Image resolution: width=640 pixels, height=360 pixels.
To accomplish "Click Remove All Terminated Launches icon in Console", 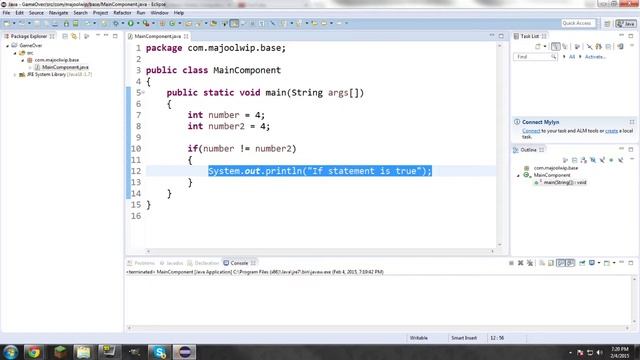I will pyautogui.click(x=530, y=263).
